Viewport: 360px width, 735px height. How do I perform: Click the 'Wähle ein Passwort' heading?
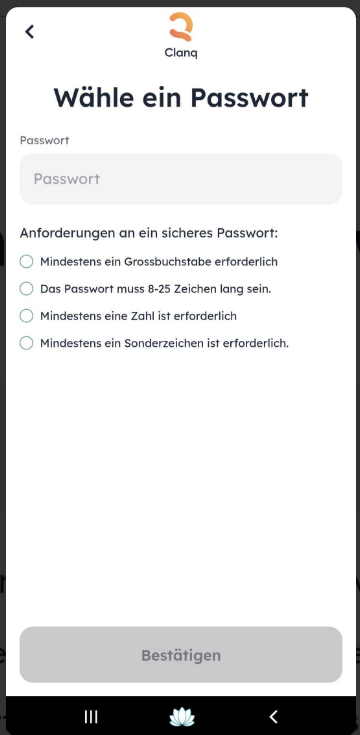click(x=181, y=98)
